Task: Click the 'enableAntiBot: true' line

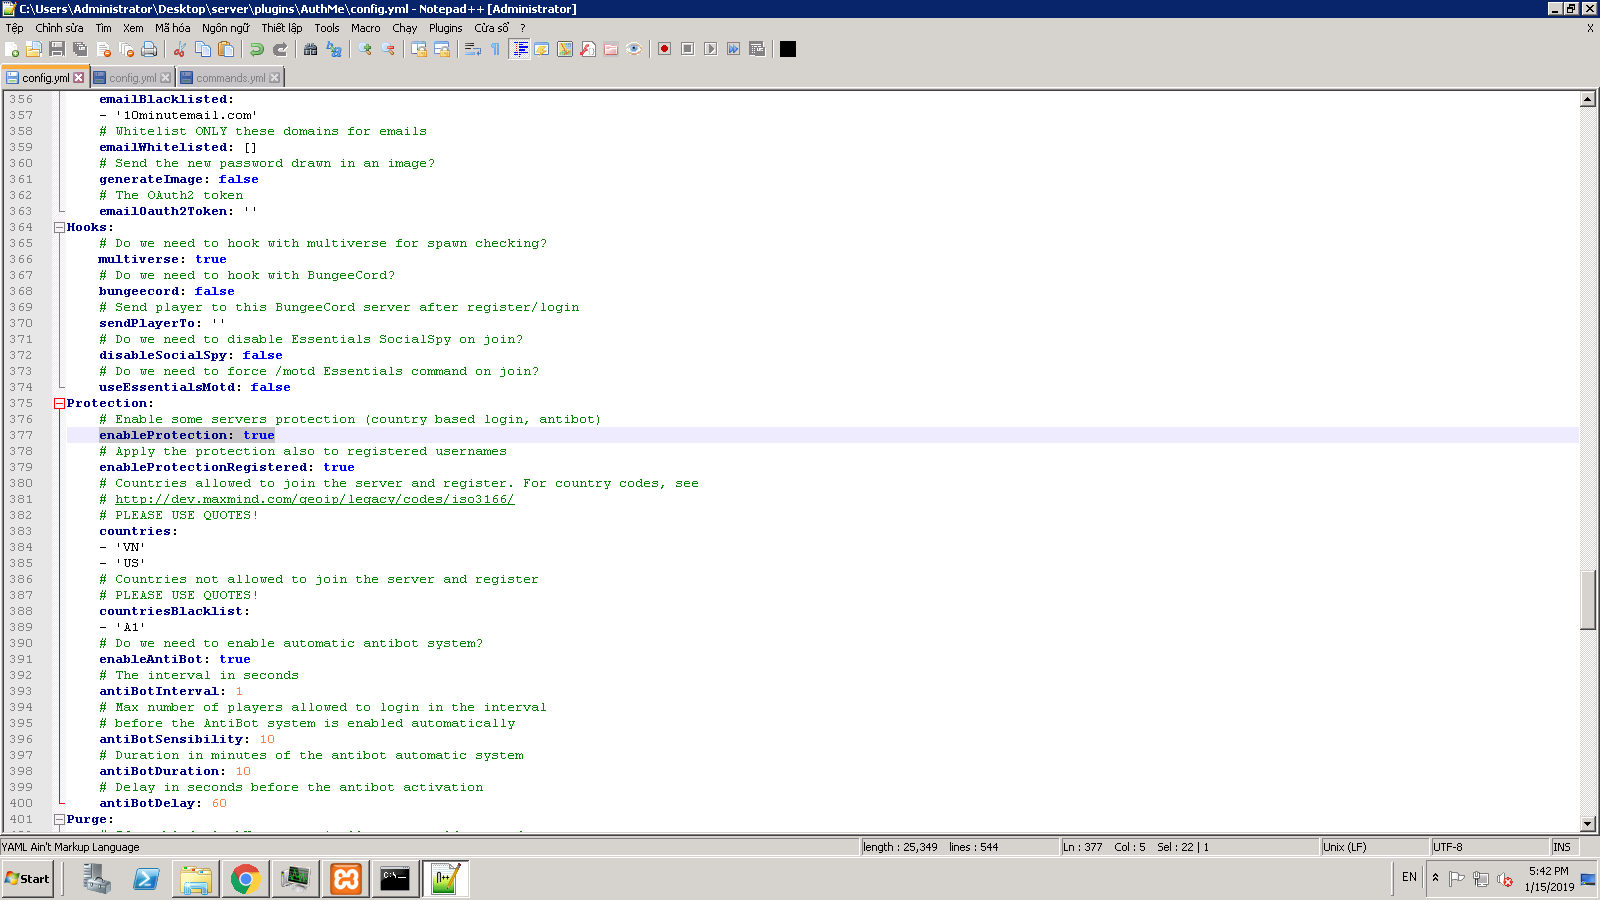Action: [x=175, y=659]
